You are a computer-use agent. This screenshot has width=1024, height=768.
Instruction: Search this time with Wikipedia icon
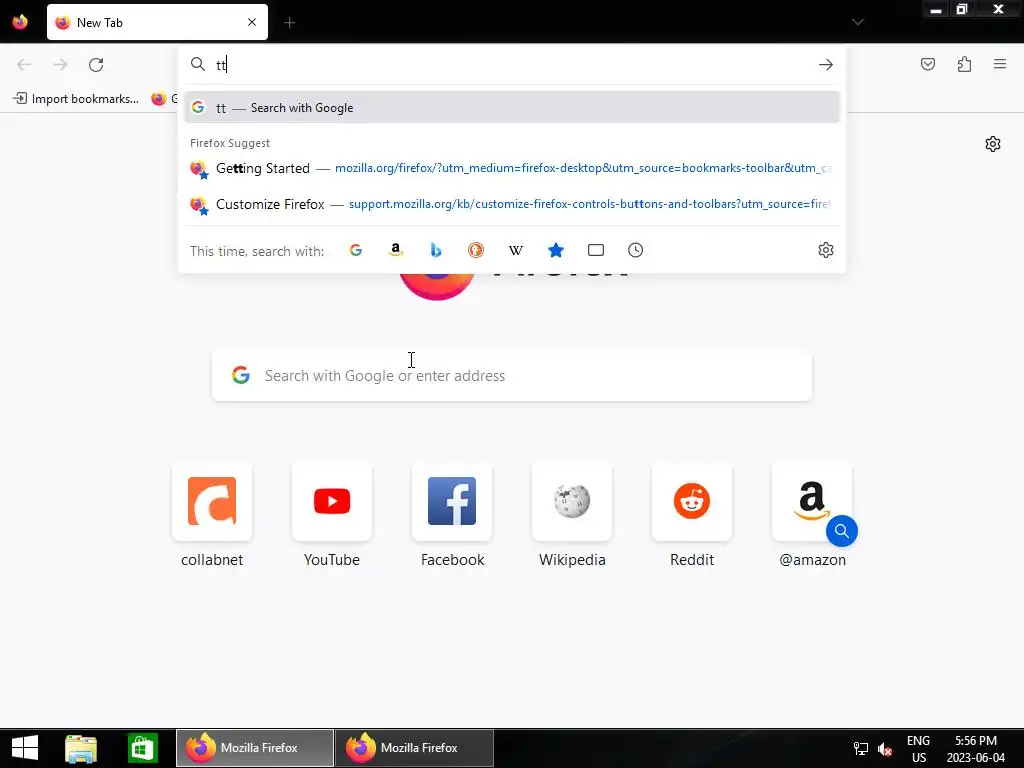[516, 250]
